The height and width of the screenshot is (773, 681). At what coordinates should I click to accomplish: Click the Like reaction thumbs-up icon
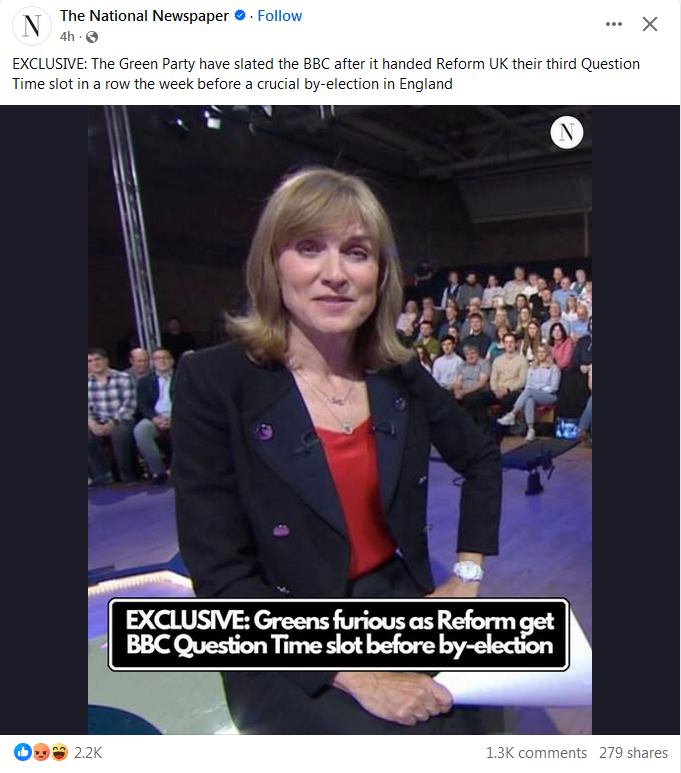point(23,752)
